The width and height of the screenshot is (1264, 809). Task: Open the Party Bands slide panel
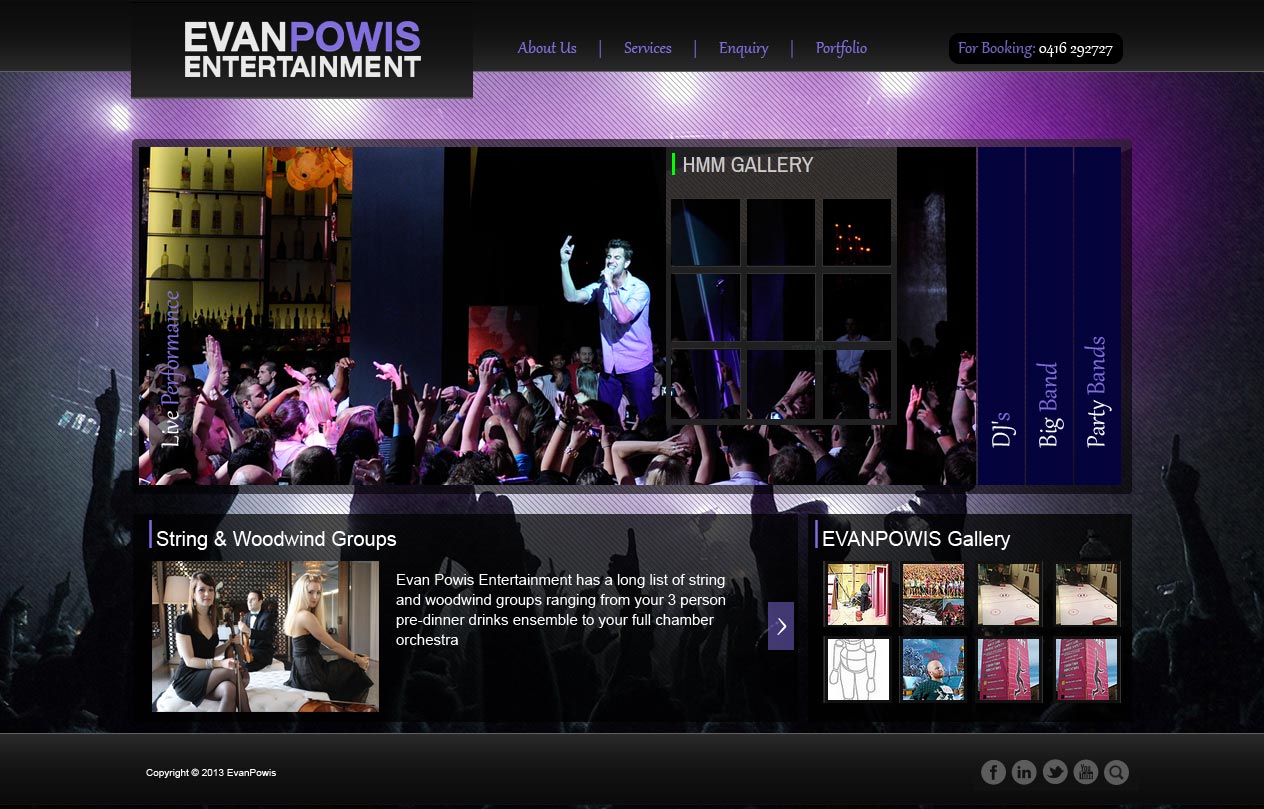pos(1097,316)
